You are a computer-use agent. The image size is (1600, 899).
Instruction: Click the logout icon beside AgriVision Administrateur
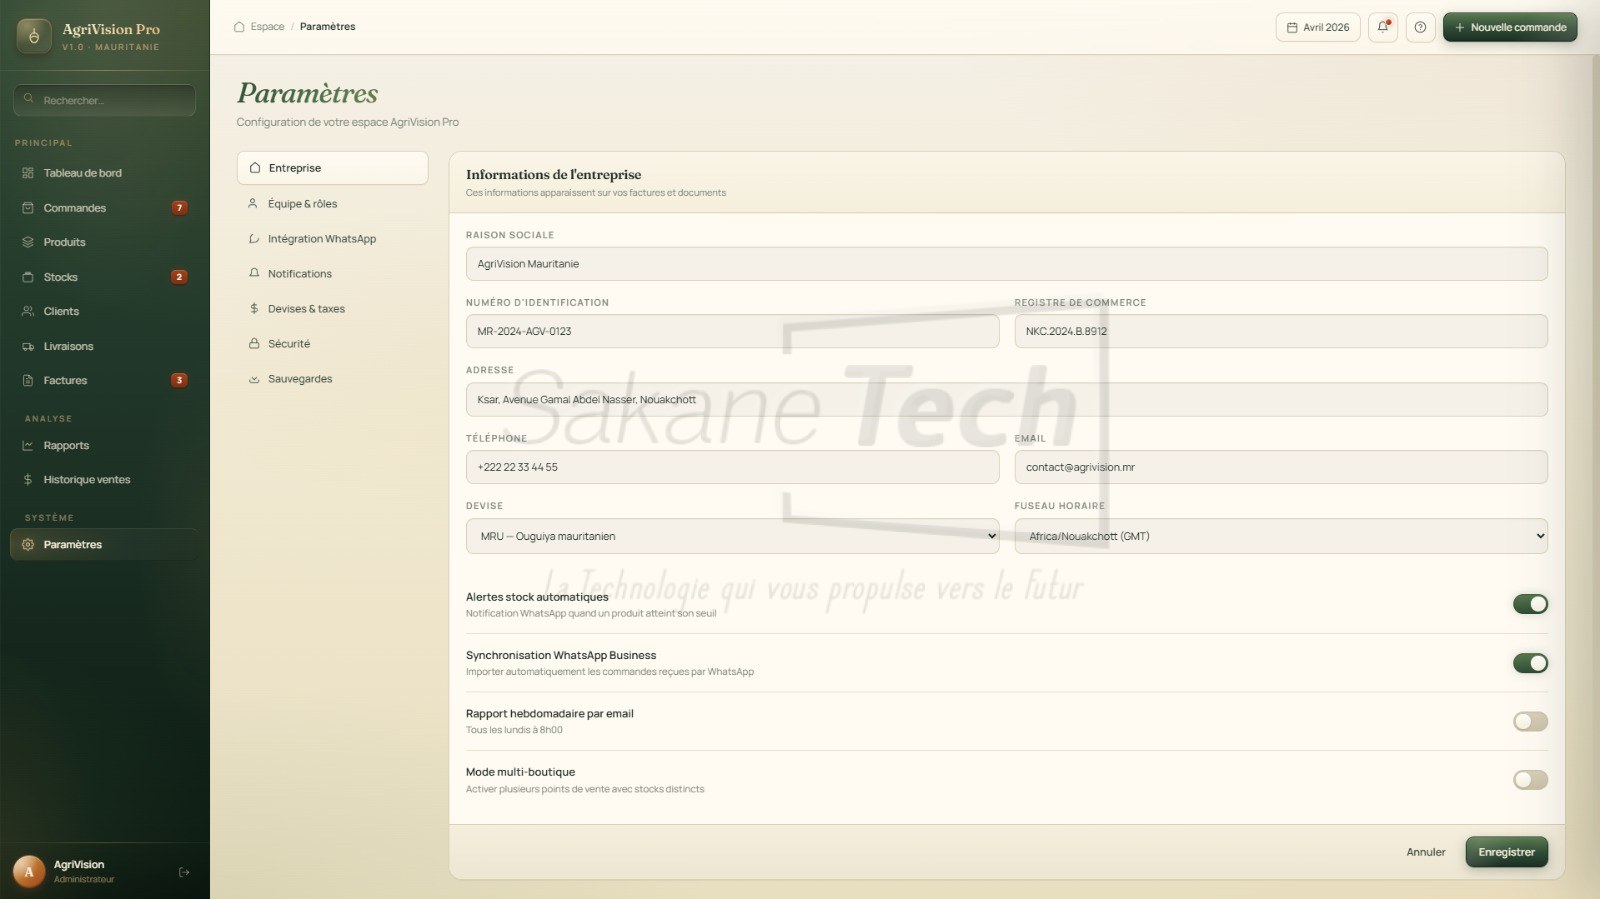point(184,872)
